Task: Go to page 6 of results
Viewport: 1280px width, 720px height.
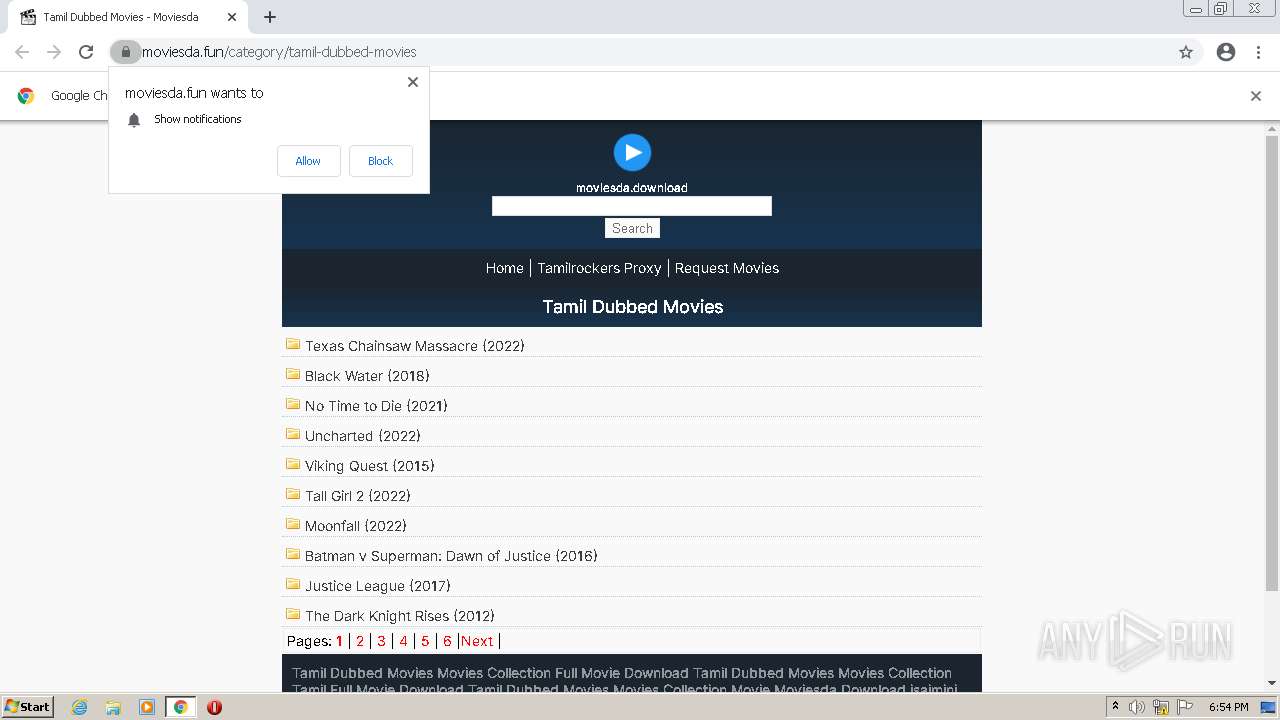Action: pos(447,641)
